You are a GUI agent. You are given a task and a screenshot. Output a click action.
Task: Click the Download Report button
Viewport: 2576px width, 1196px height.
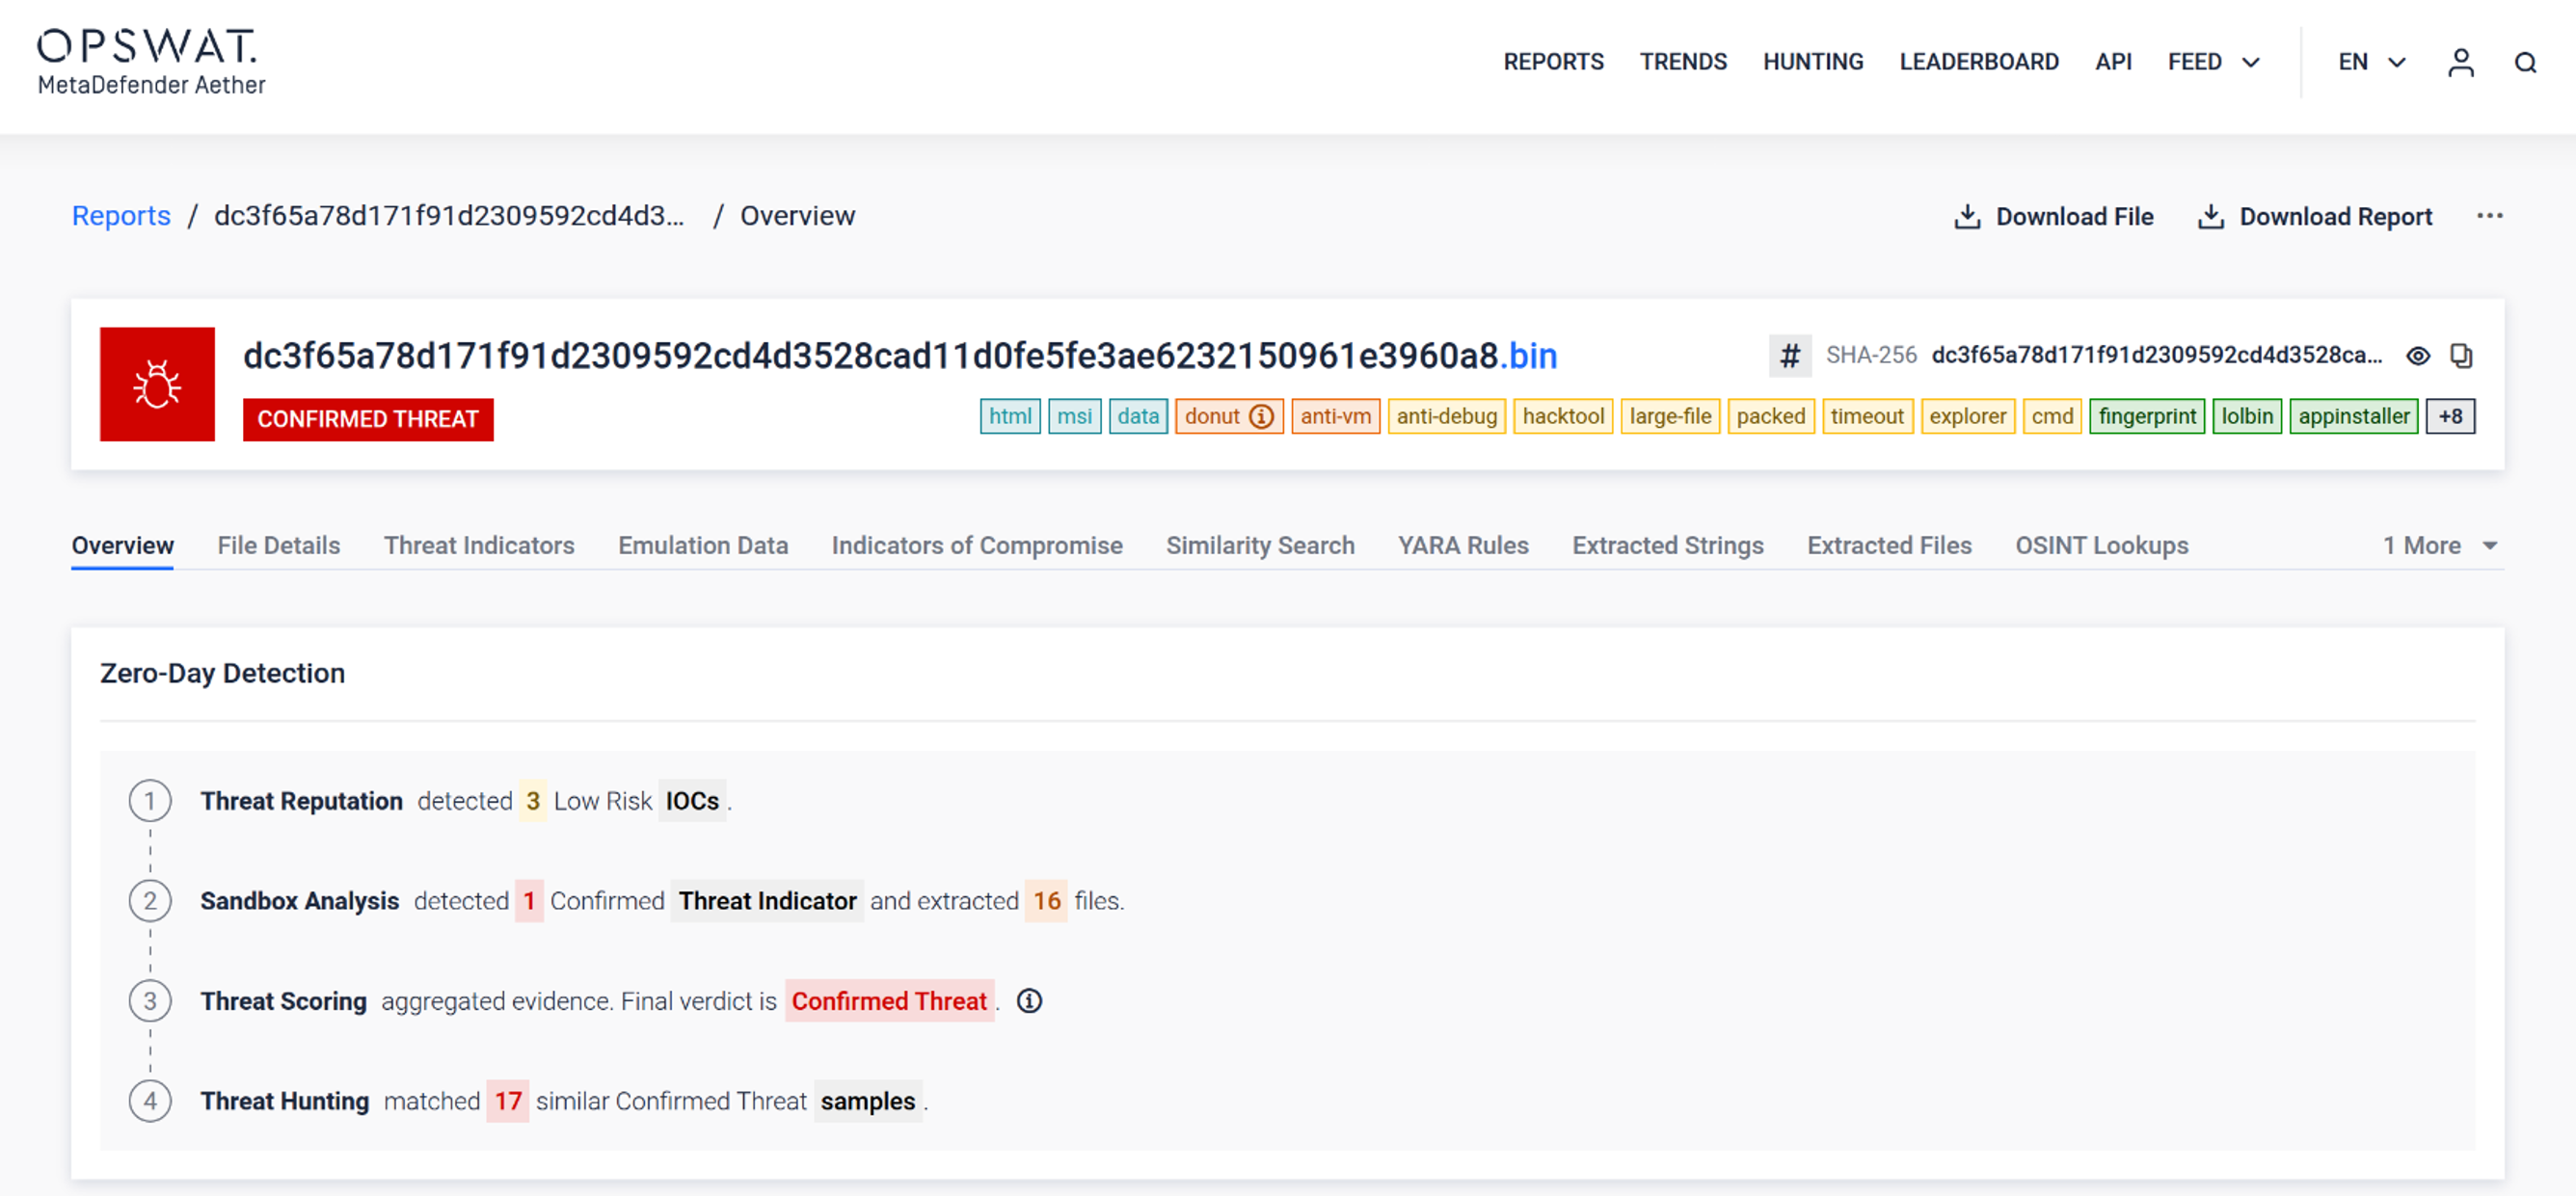(x=2314, y=216)
